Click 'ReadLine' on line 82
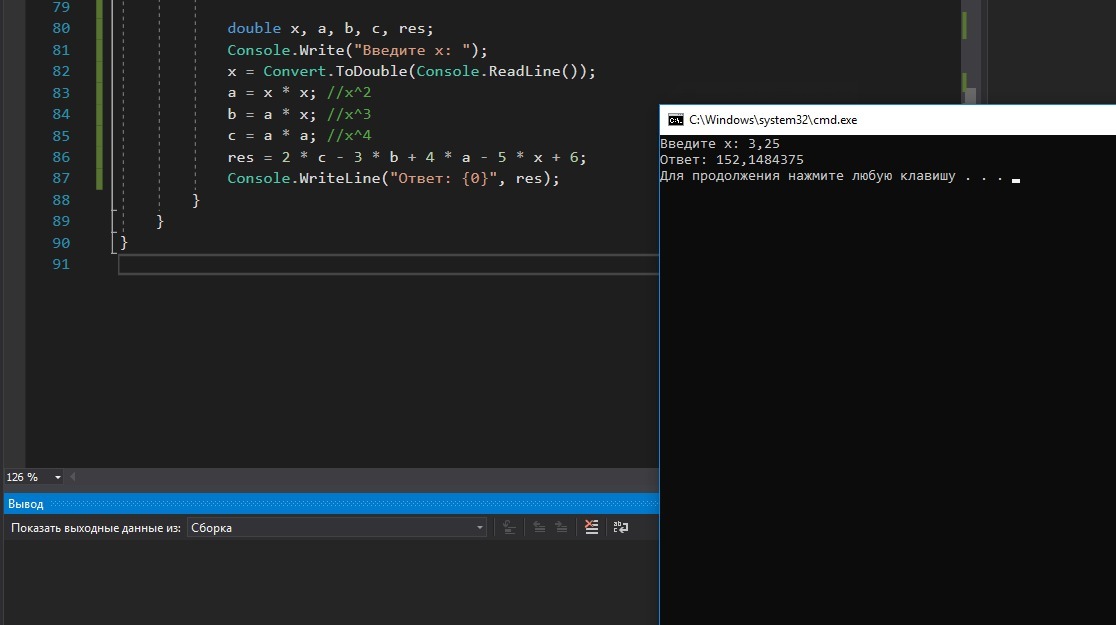This screenshot has height=625, width=1116. (x=524, y=71)
